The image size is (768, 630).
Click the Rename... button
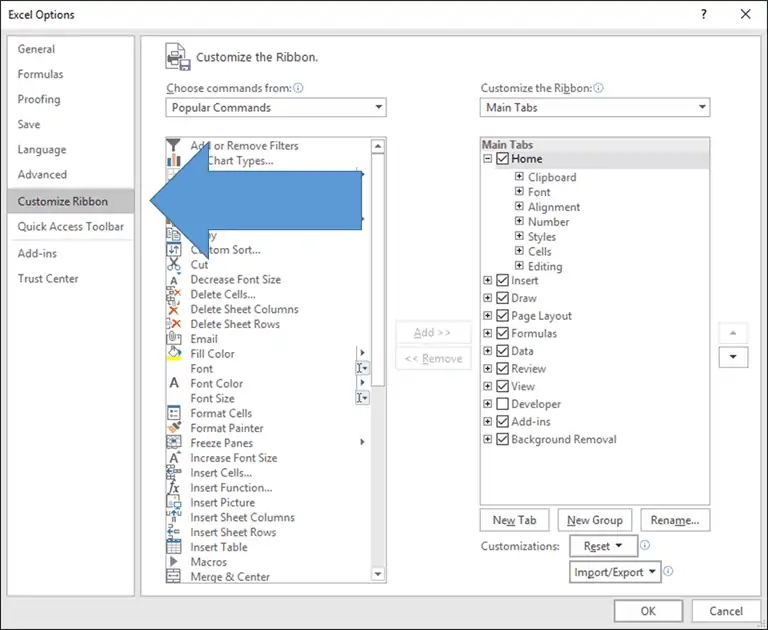click(x=675, y=520)
